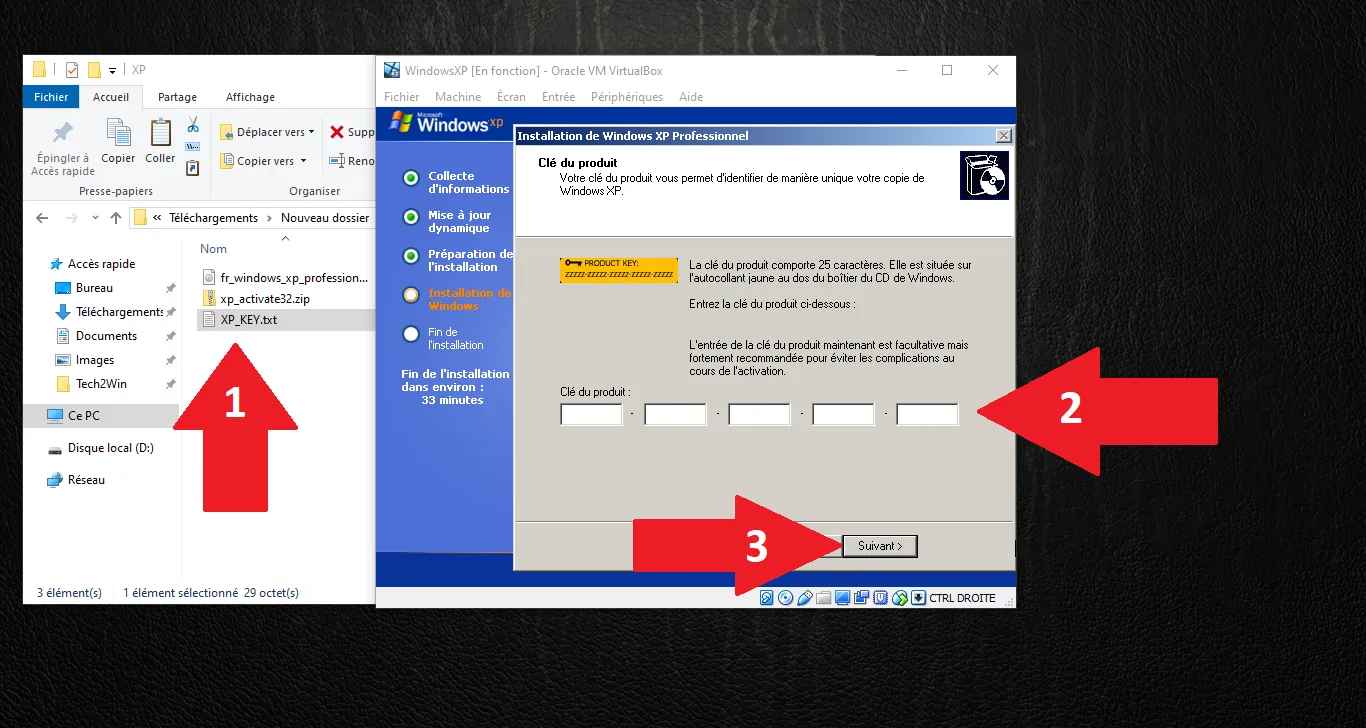1366x728 pixels.
Task: Switch to the Affichage ribbon tab
Action: click(x=249, y=97)
